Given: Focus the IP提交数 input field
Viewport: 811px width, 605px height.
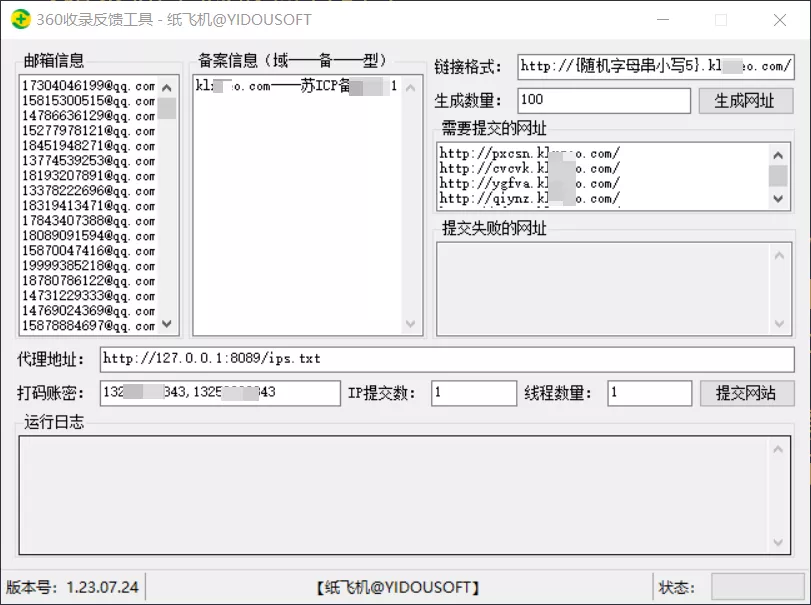Looking at the screenshot, I should (474, 393).
